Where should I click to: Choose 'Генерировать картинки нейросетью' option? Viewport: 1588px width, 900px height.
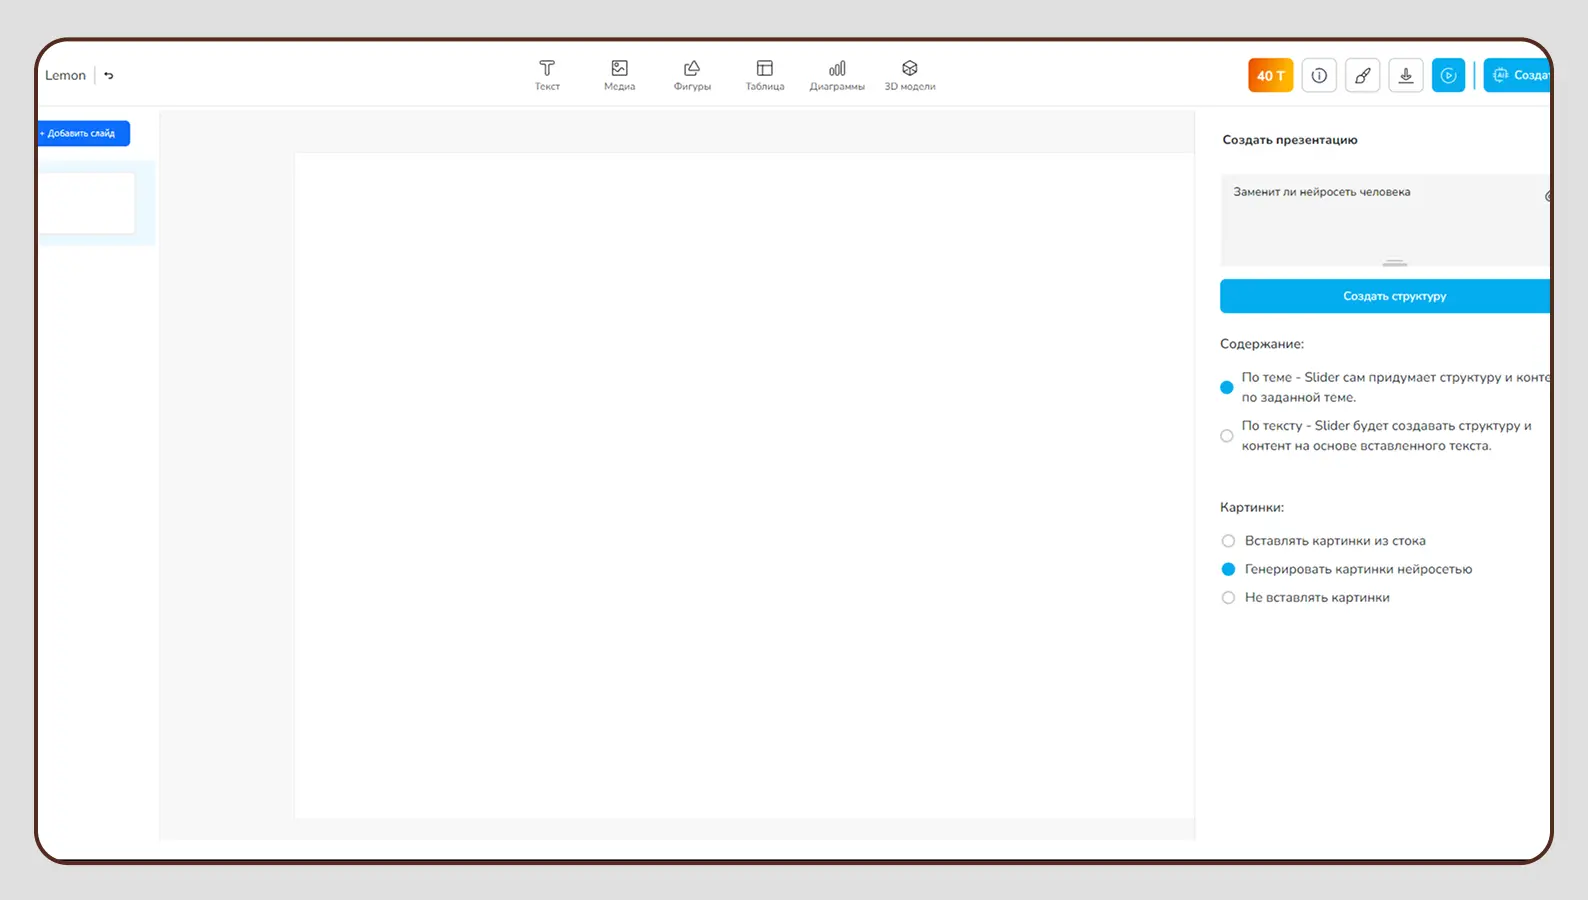1229,569
